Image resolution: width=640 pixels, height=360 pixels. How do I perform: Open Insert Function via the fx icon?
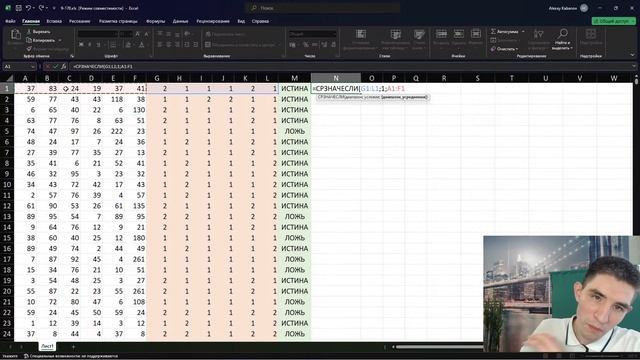click(x=63, y=66)
